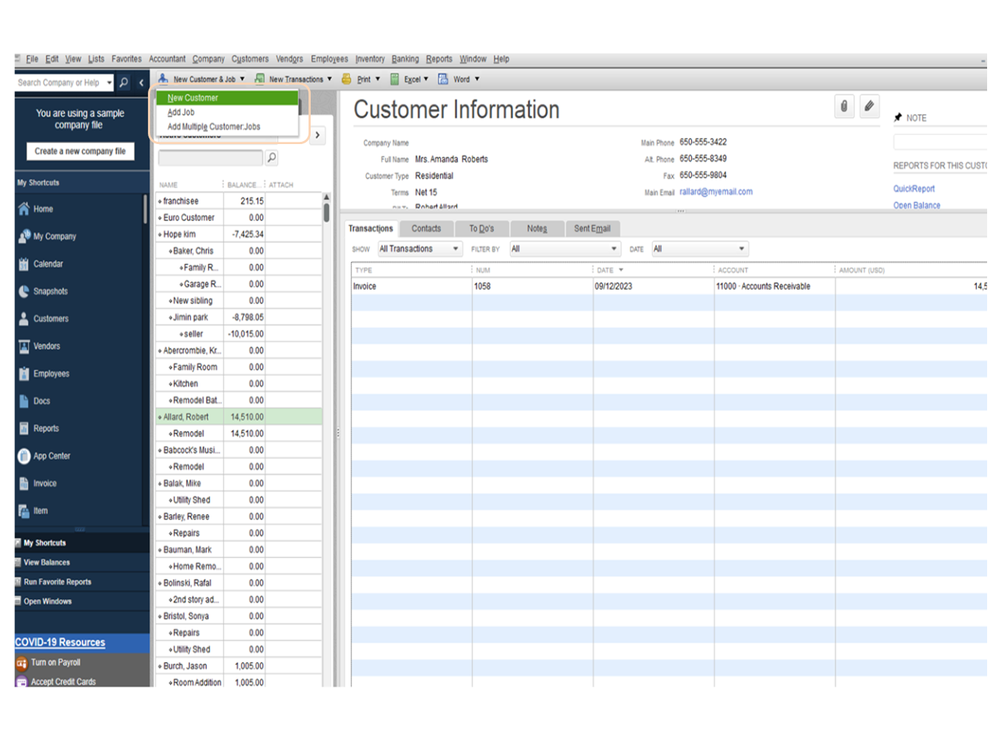Select New Customer from the dropdown menu
Image resolution: width=999 pixels, height=749 pixels.
227,98
